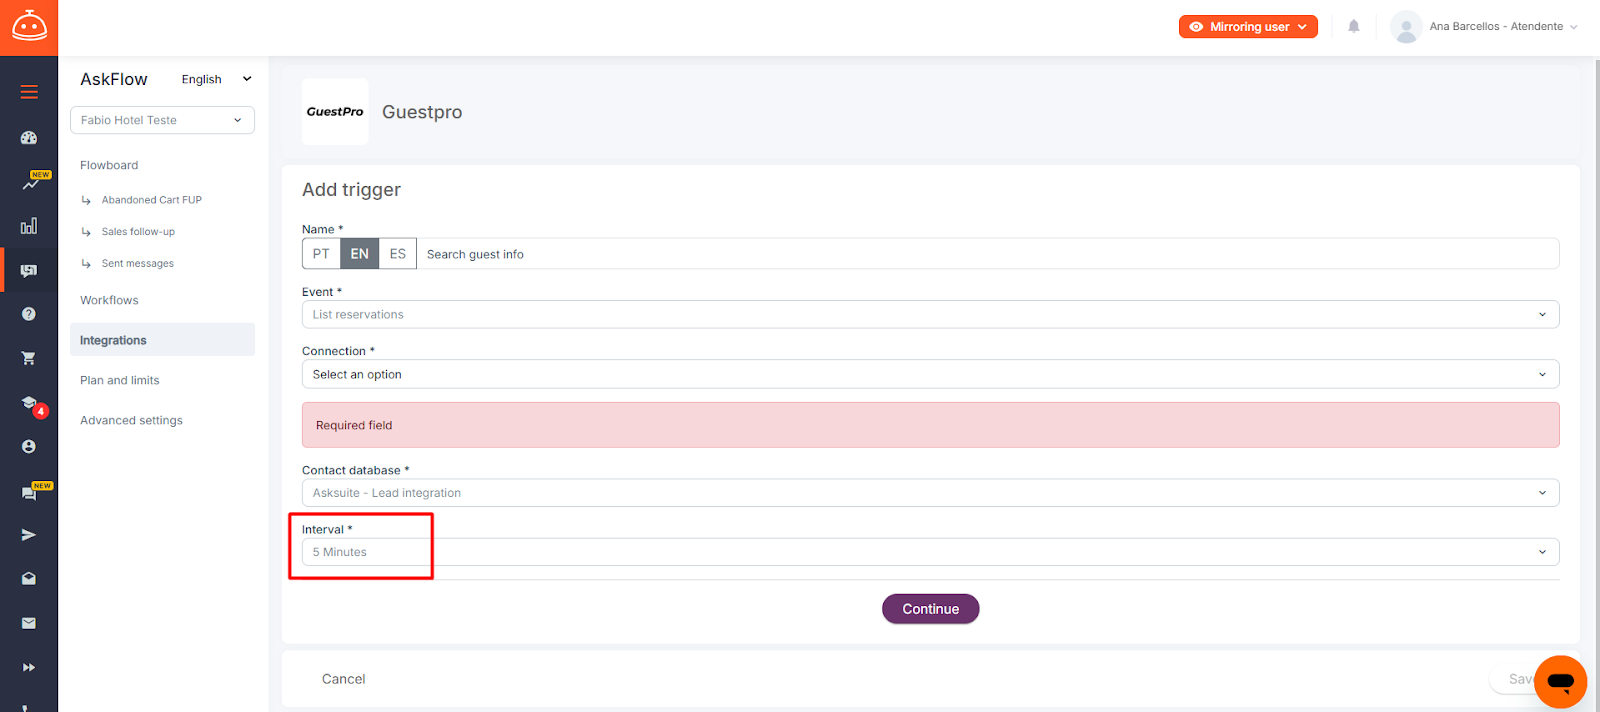This screenshot has width=1600, height=712.
Task: Switch name language to ES
Action: pos(398,254)
